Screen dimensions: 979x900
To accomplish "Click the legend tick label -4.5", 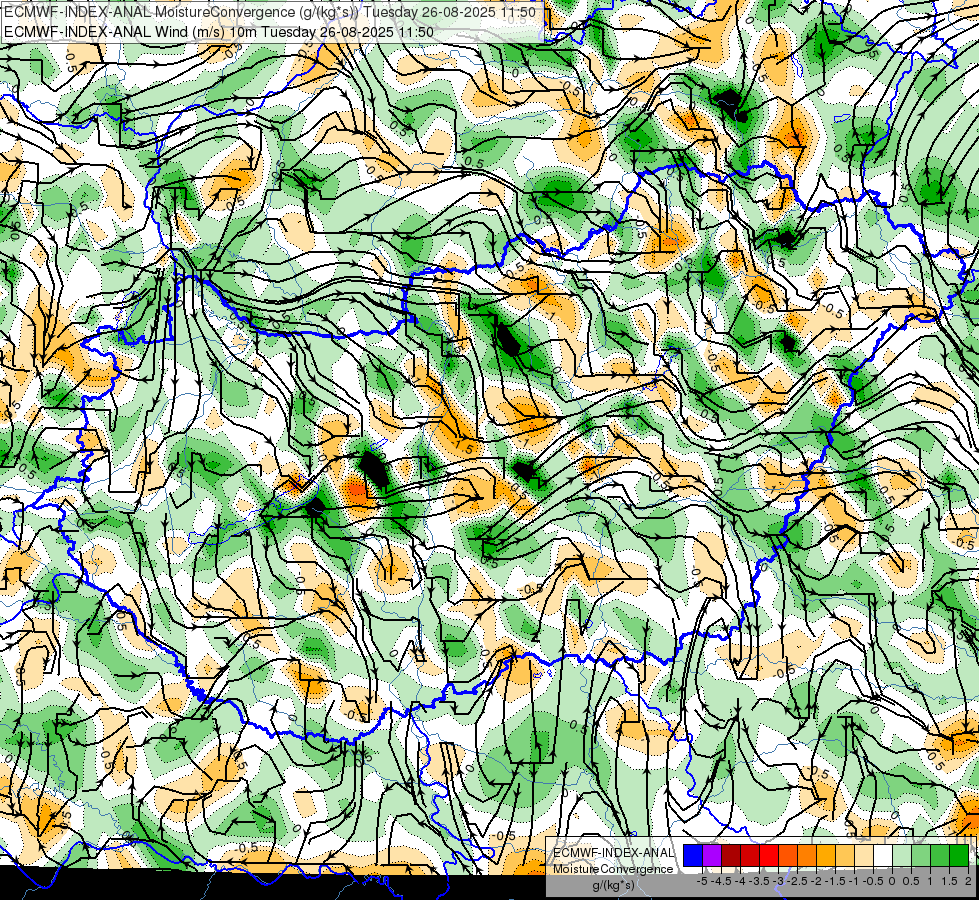I will coord(721,881).
